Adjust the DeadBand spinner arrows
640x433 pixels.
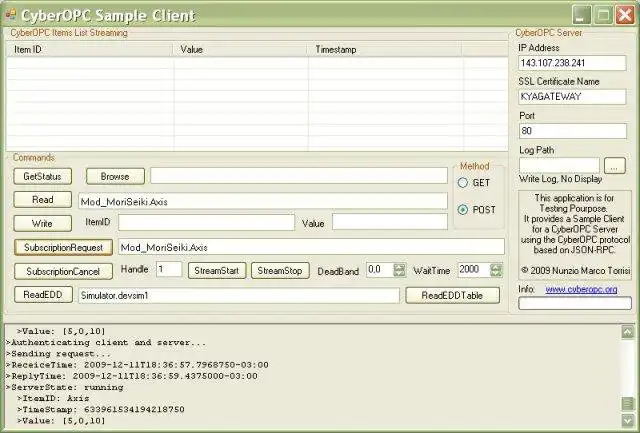point(399,270)
